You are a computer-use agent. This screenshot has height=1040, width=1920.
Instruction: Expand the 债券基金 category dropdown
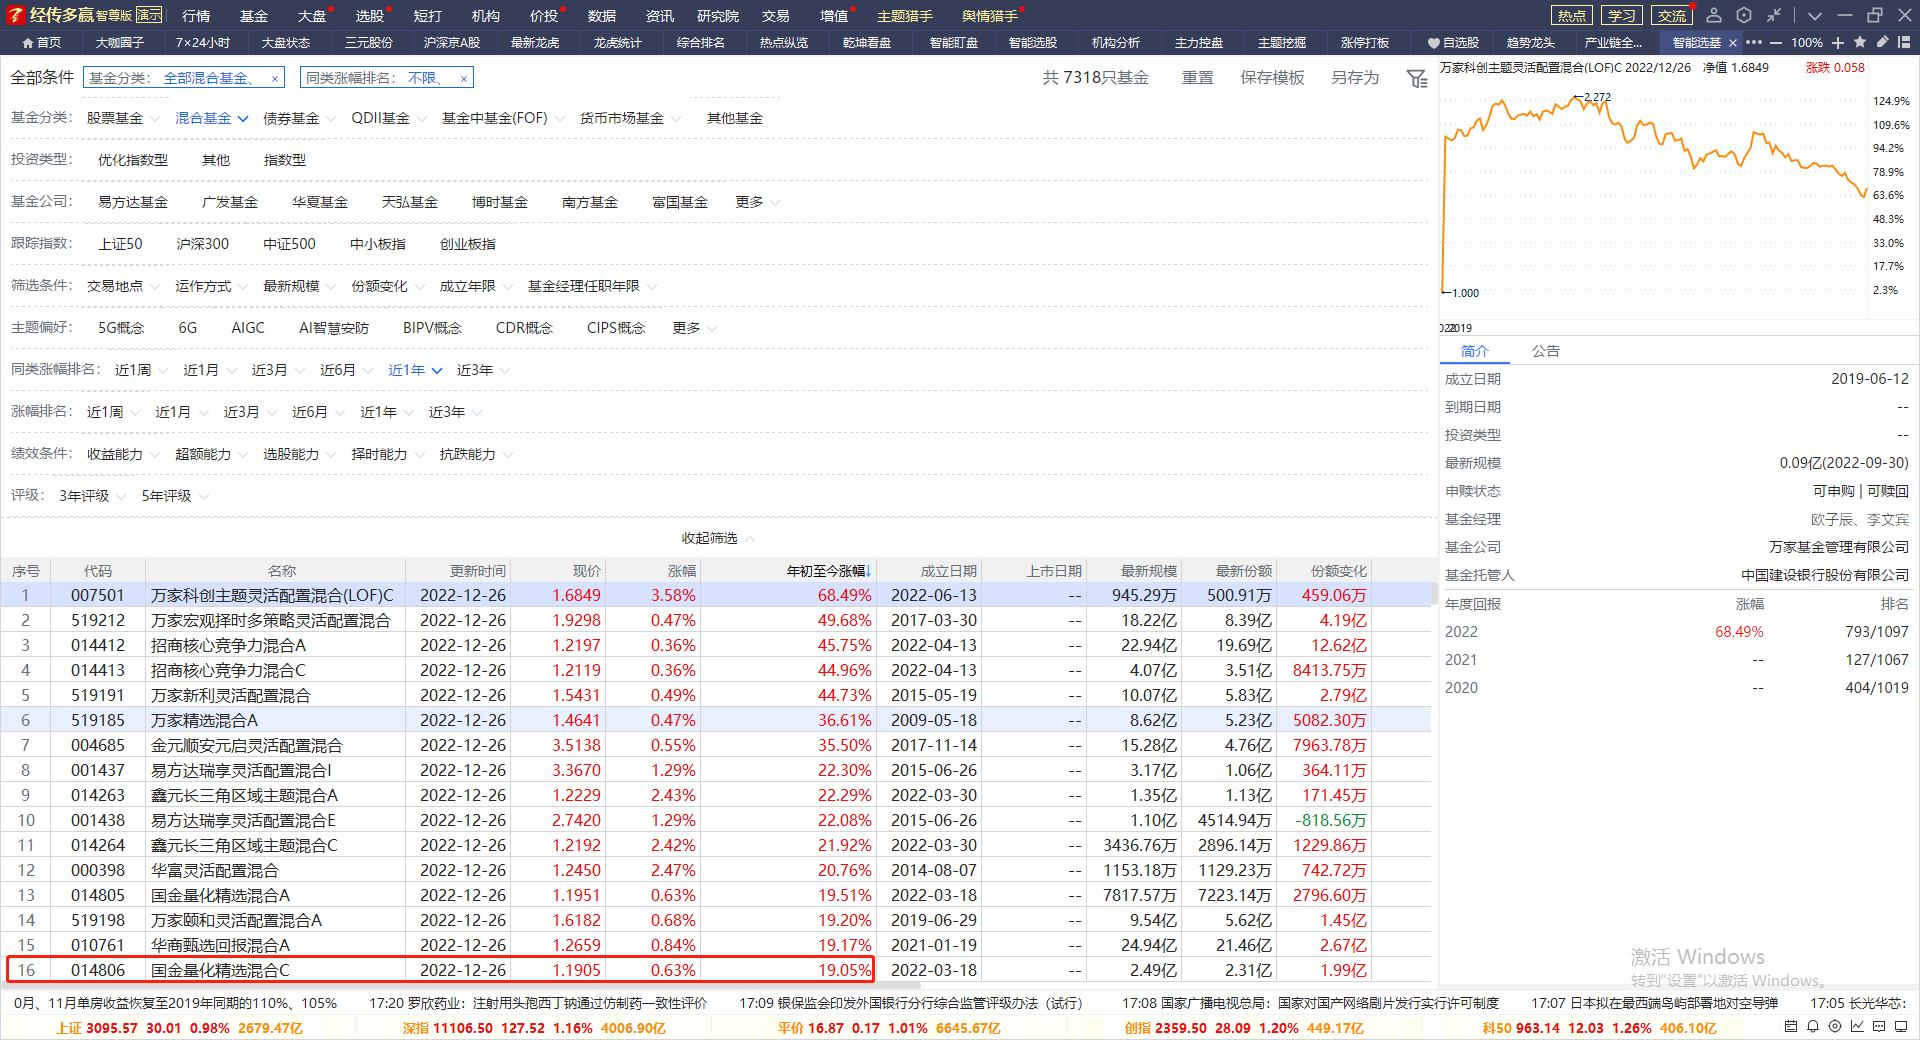click(x=299, y=118)
